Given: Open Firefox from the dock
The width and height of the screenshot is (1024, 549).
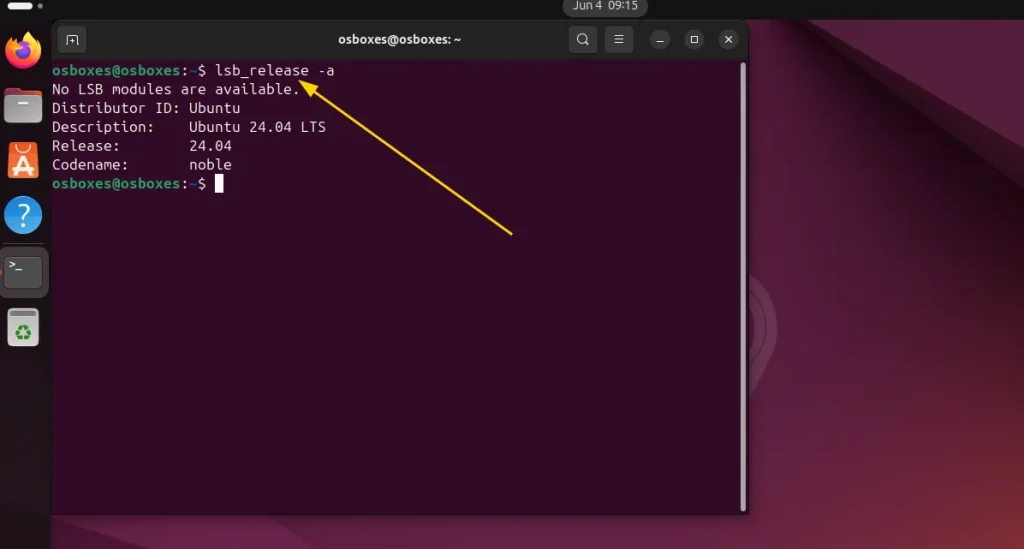Looking at the screenshot, I should tap(23, 50).
